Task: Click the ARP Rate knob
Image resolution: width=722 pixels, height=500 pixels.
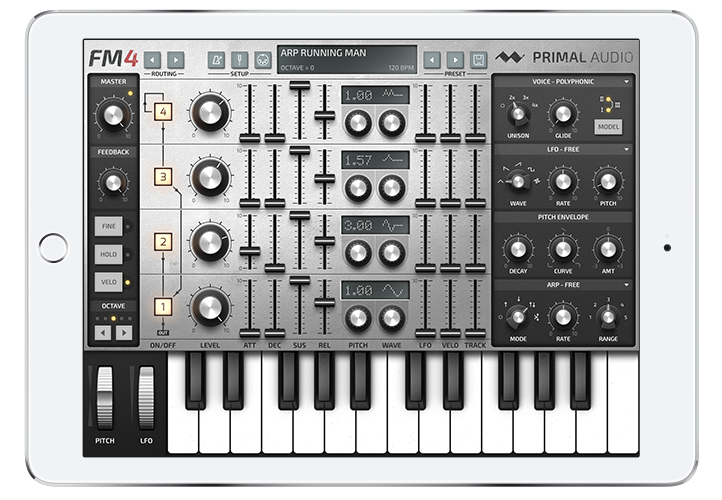Action: coord(563,317)
